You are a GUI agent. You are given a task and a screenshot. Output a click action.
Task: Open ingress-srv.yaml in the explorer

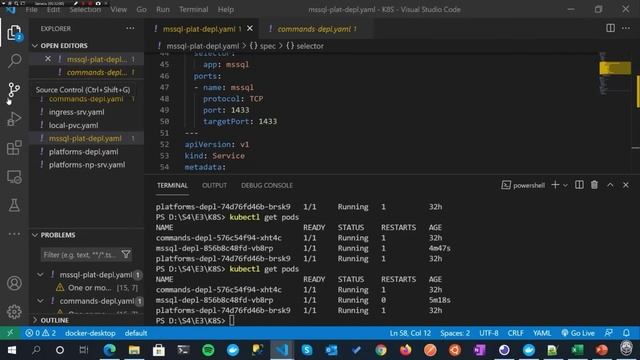pos(76,112)
